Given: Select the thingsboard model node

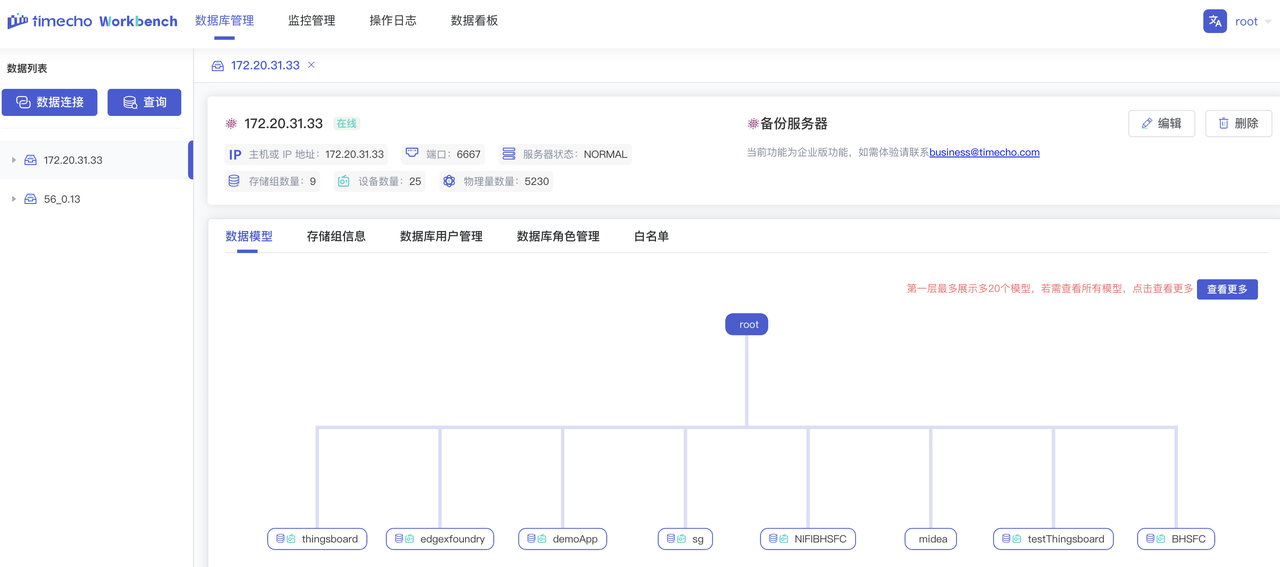Looking at the screenshot, I should (318, 539).
